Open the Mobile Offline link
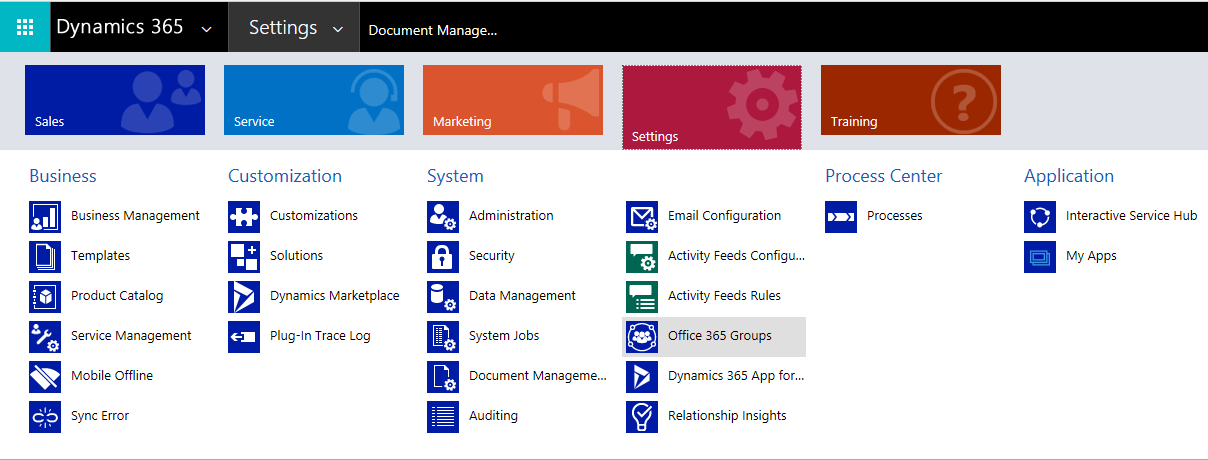This screenshot has width=1208, height=460. [x=112, y=376]
